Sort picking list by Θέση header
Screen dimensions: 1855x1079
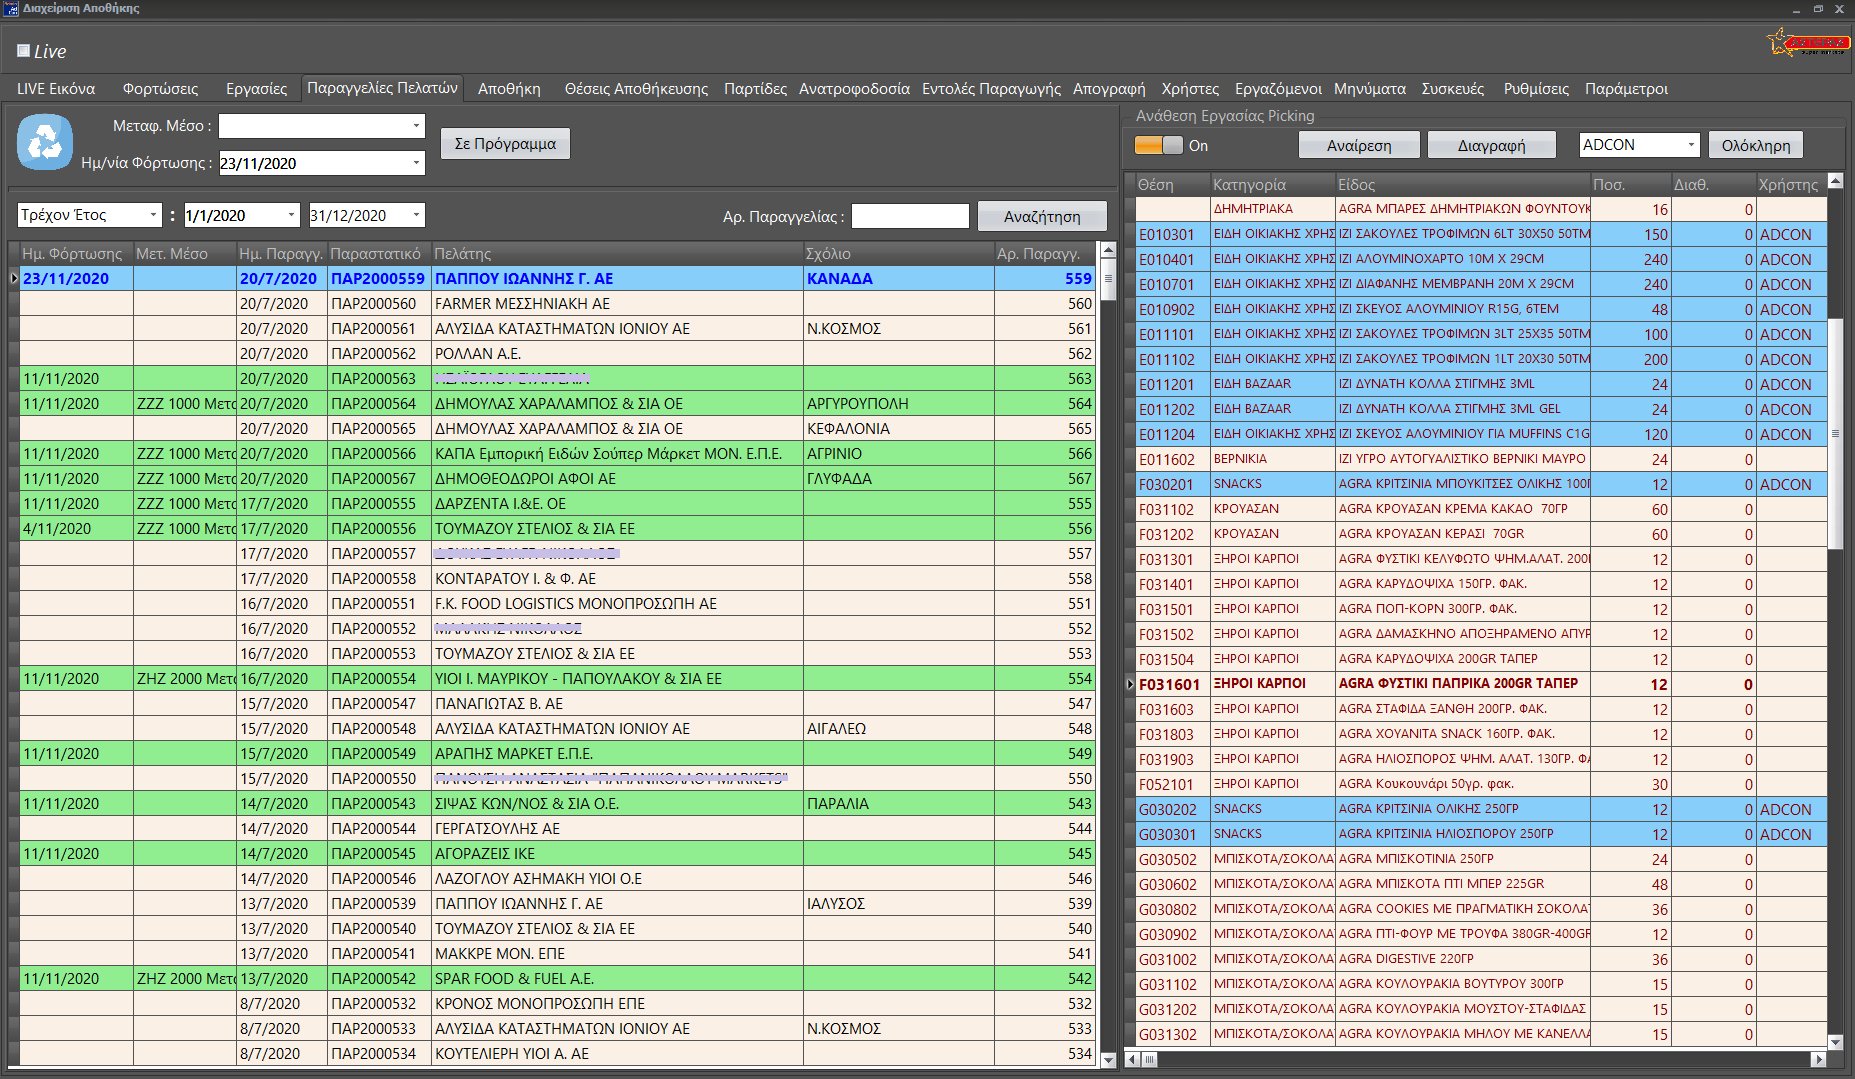pos(1173,185)
